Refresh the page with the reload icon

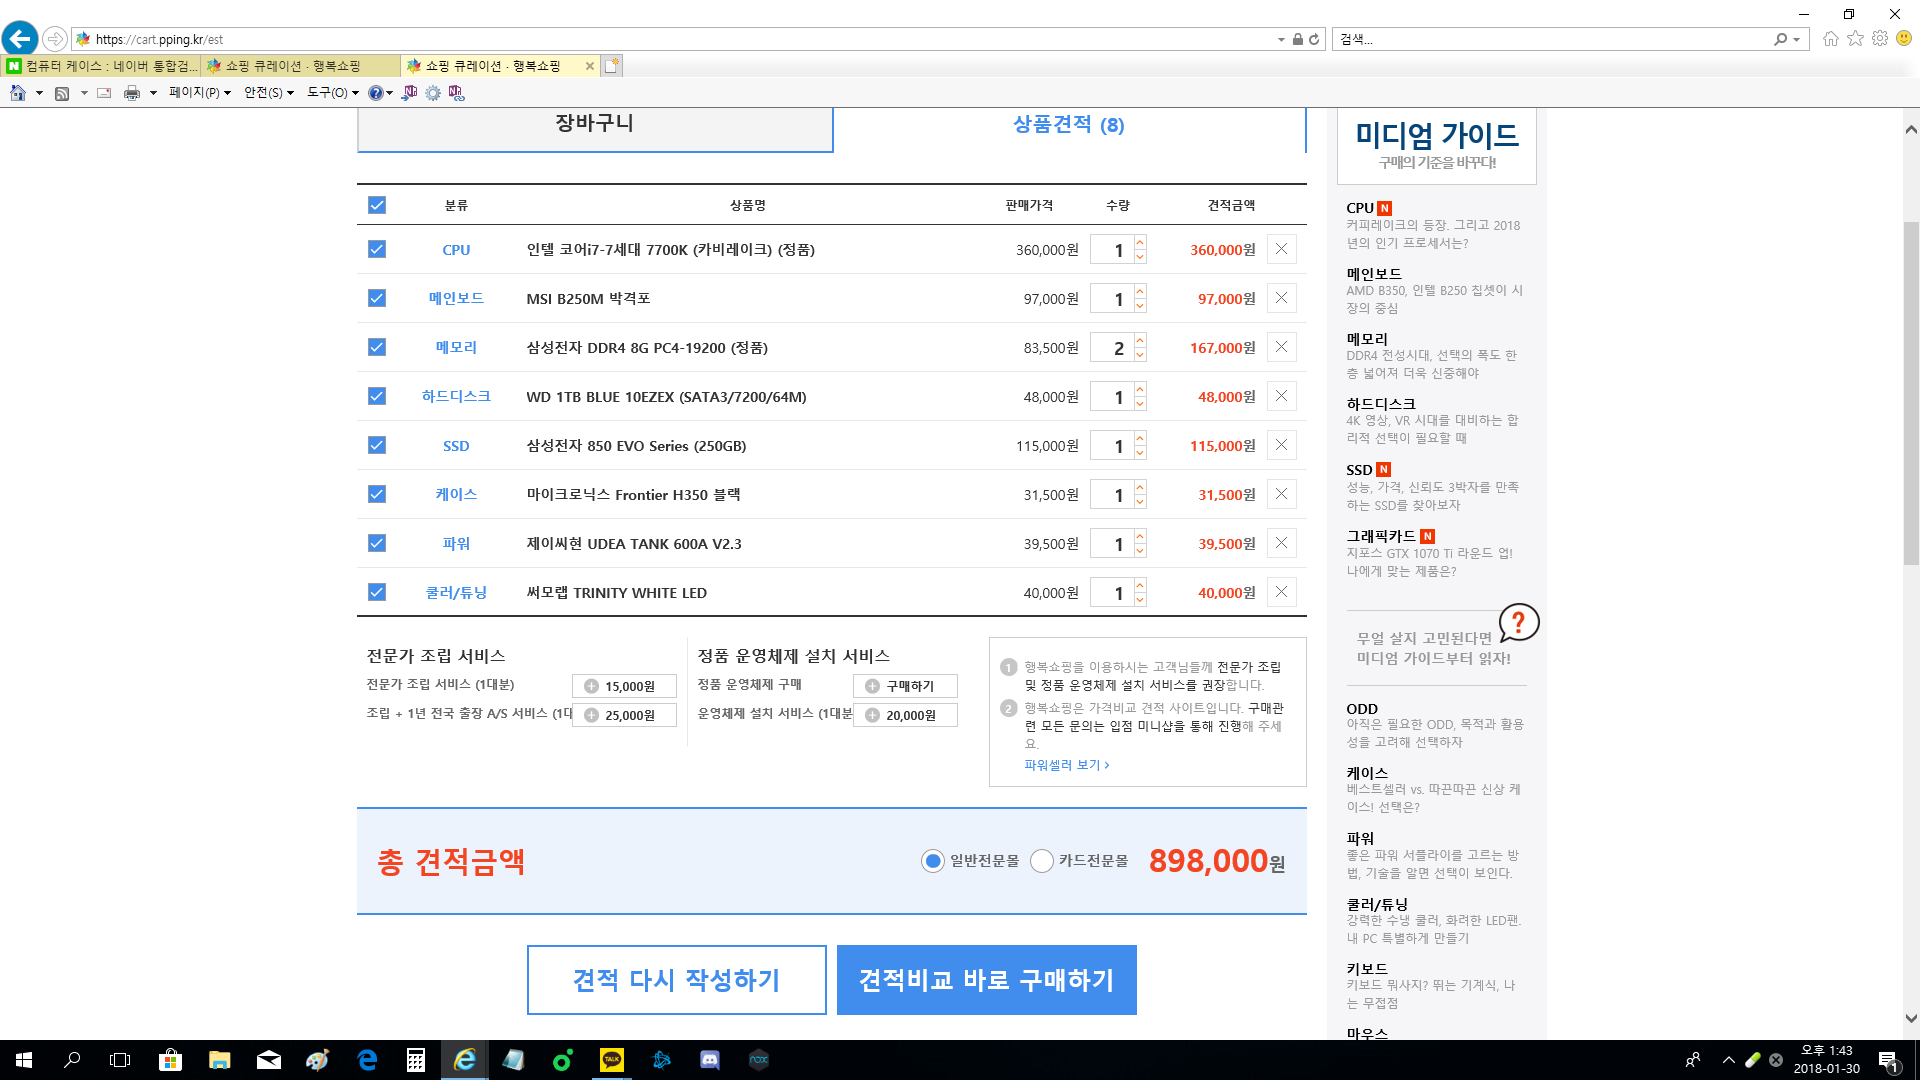click(1314, 39)
